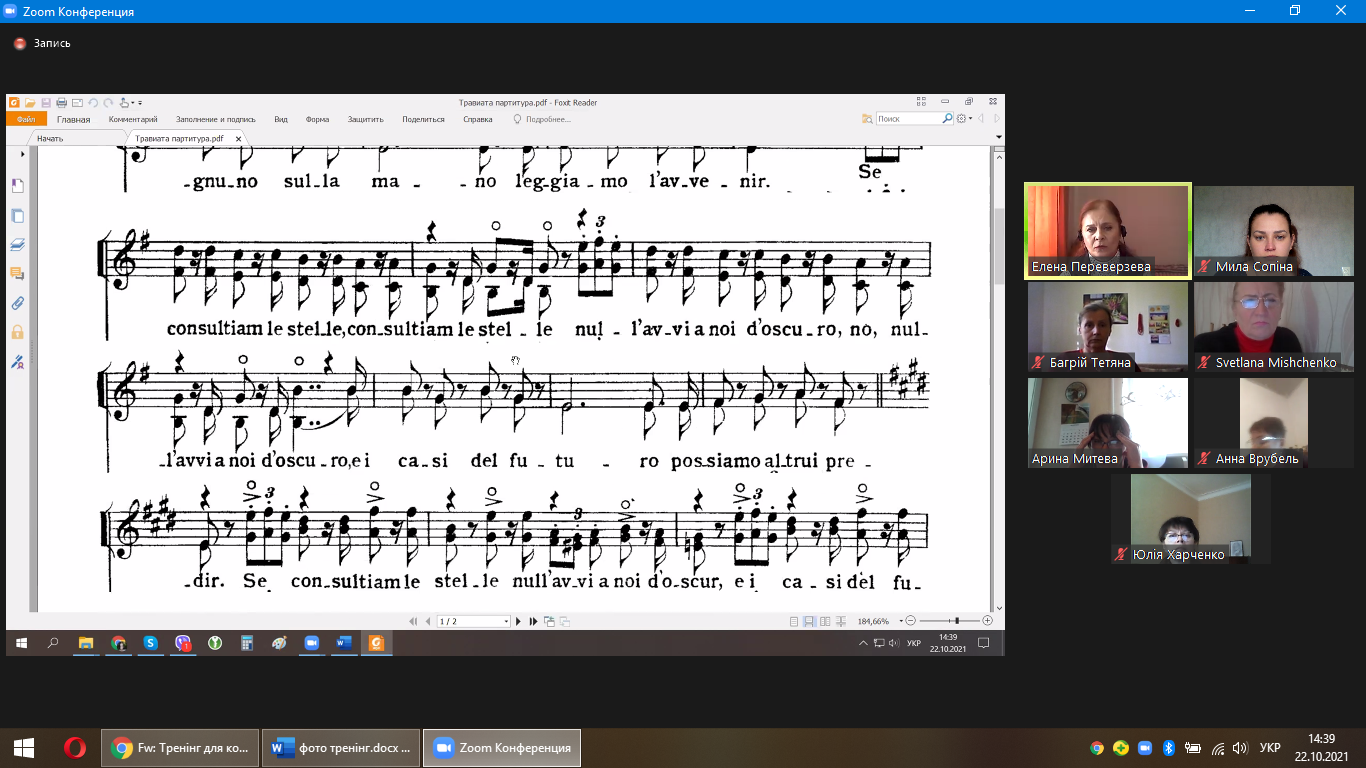Enable single page view mode

pos(794,621)
